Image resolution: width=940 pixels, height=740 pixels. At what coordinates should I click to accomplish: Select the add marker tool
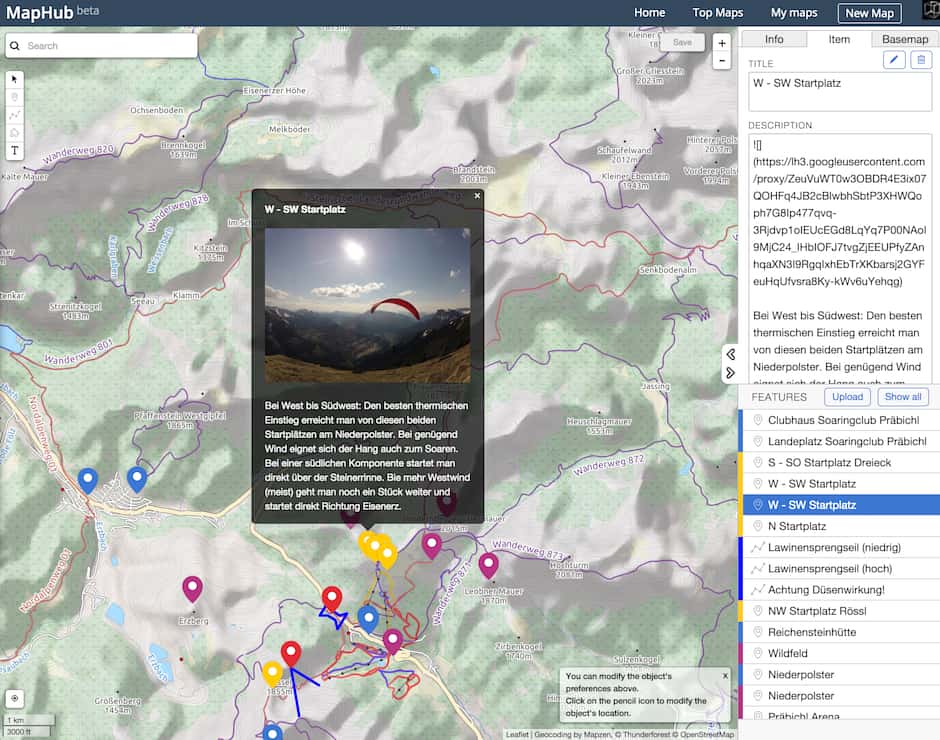[x=15, y=97]
